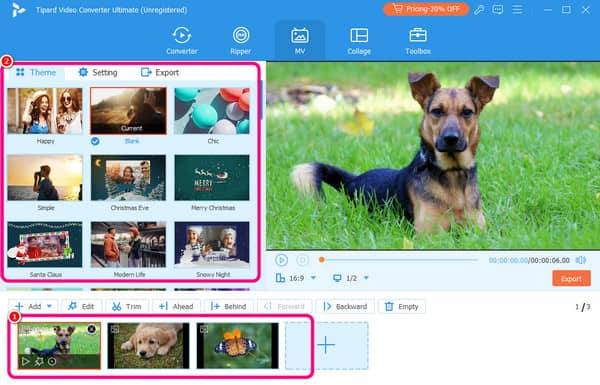Viewport: 600px width, 385px height.
Task: Open the feedback message icon
Action: [497, 10]
